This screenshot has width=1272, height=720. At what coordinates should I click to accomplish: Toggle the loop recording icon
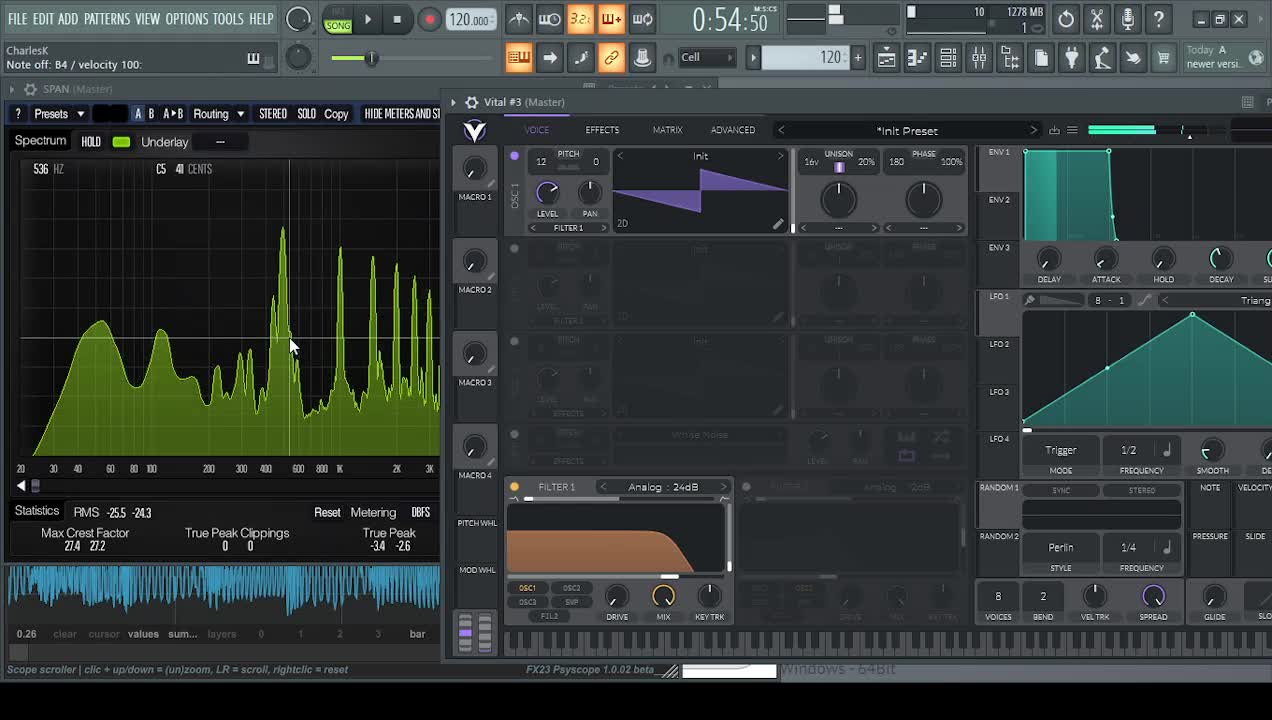[x=642, y=19]
